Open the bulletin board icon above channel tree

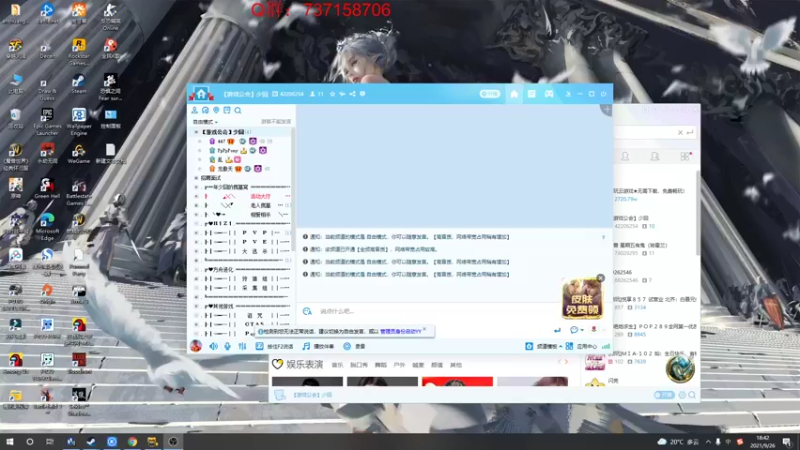click(x=227, y=110)
